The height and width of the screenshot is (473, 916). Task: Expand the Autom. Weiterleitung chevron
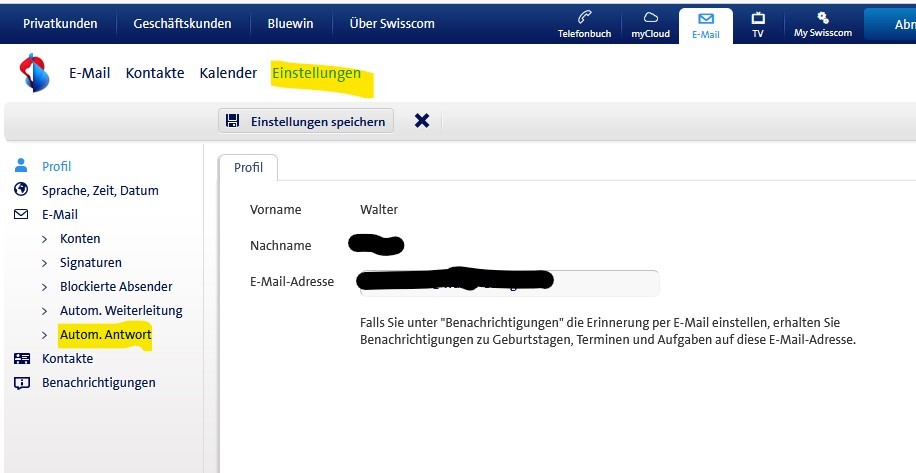pyautogui.click(x=44, y=311)
